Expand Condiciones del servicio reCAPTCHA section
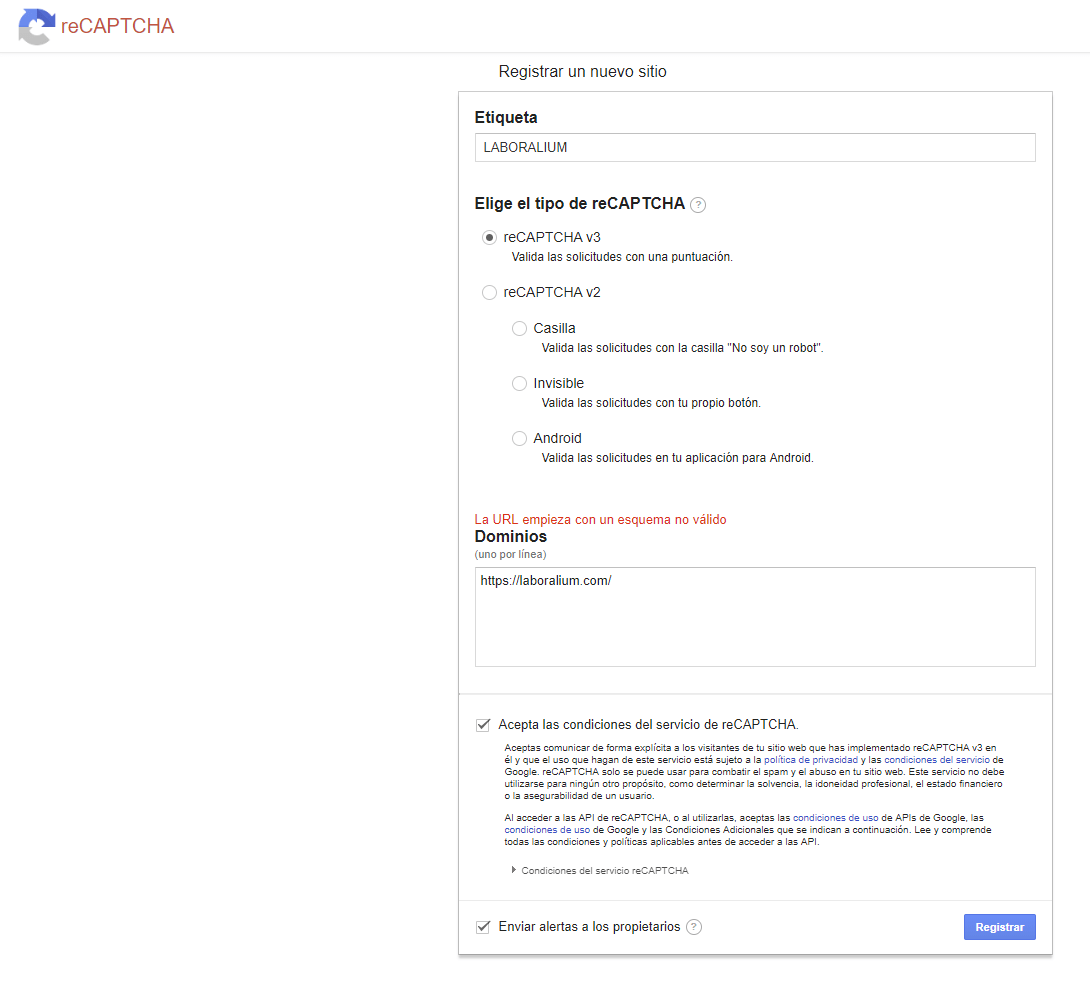The width and height of the screenshot is (1090, 983). (600, 871)
